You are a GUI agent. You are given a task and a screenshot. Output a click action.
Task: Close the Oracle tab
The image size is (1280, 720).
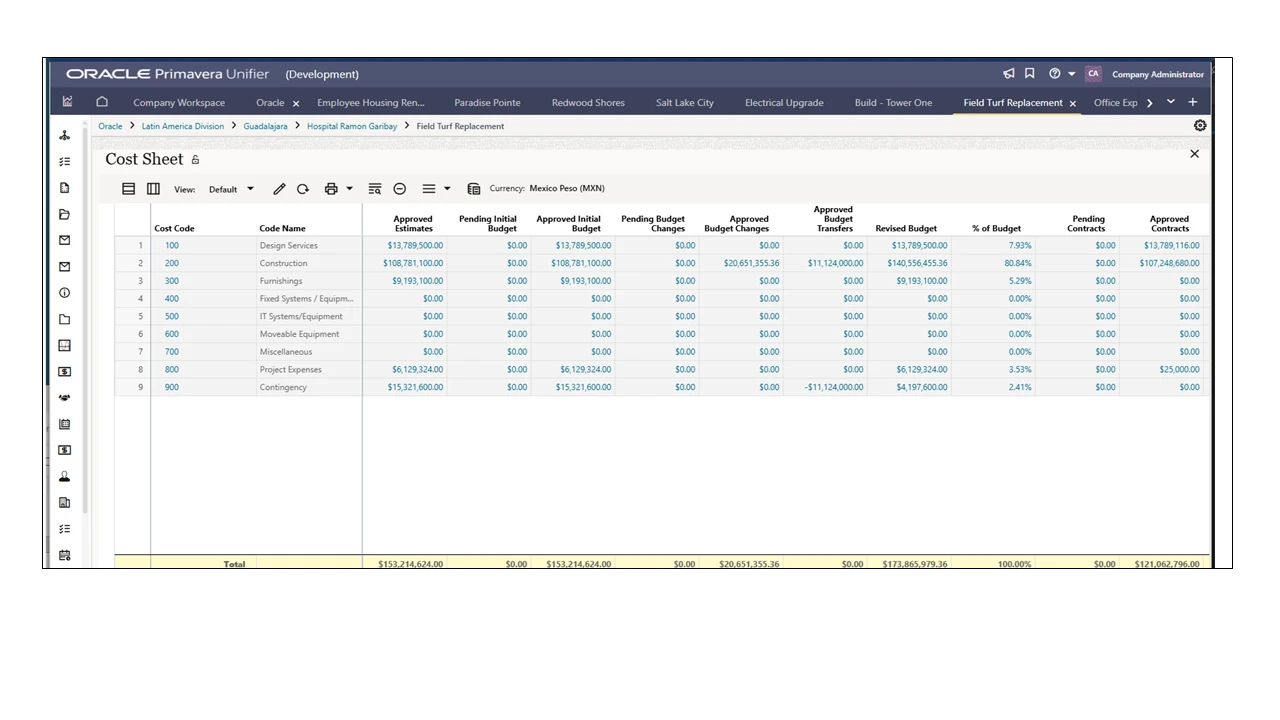[x=296, y=104]
